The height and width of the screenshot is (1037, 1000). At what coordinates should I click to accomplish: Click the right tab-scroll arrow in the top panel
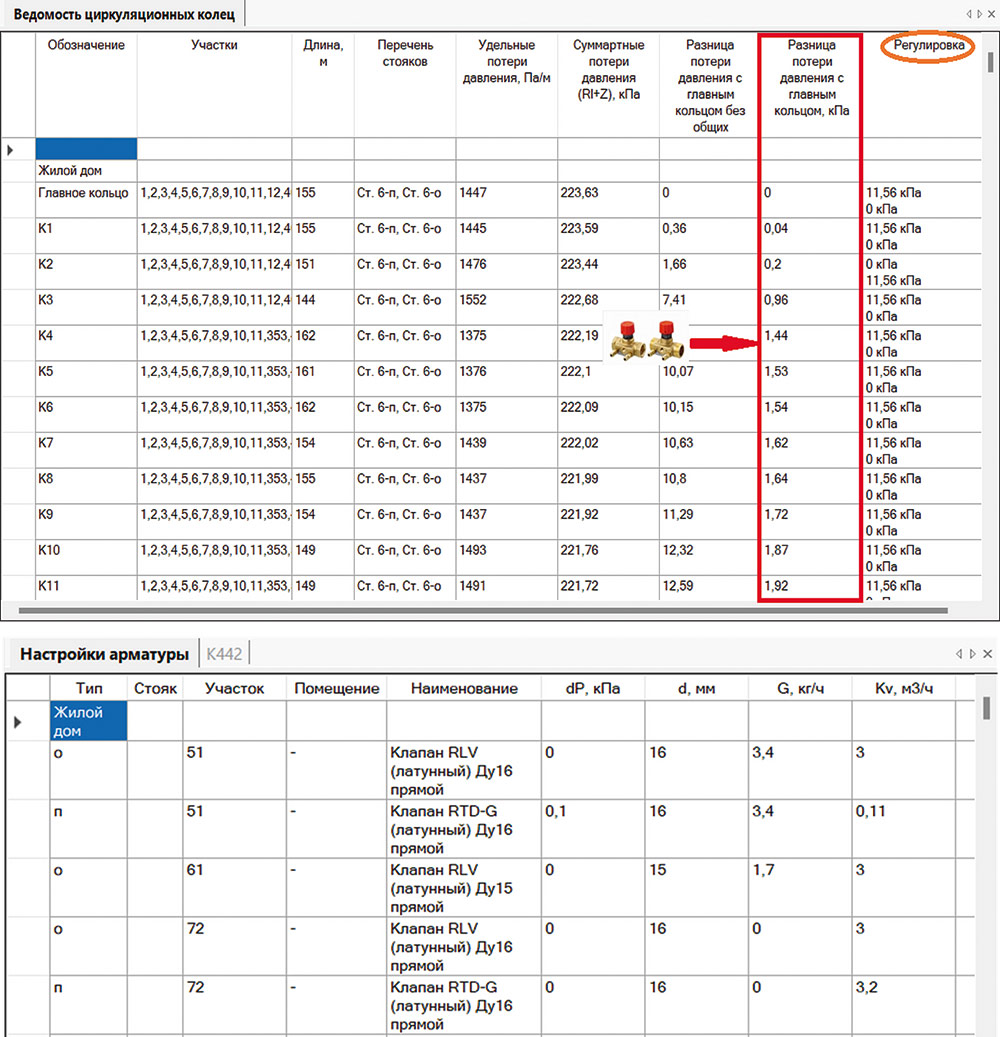tap(979, 13)
